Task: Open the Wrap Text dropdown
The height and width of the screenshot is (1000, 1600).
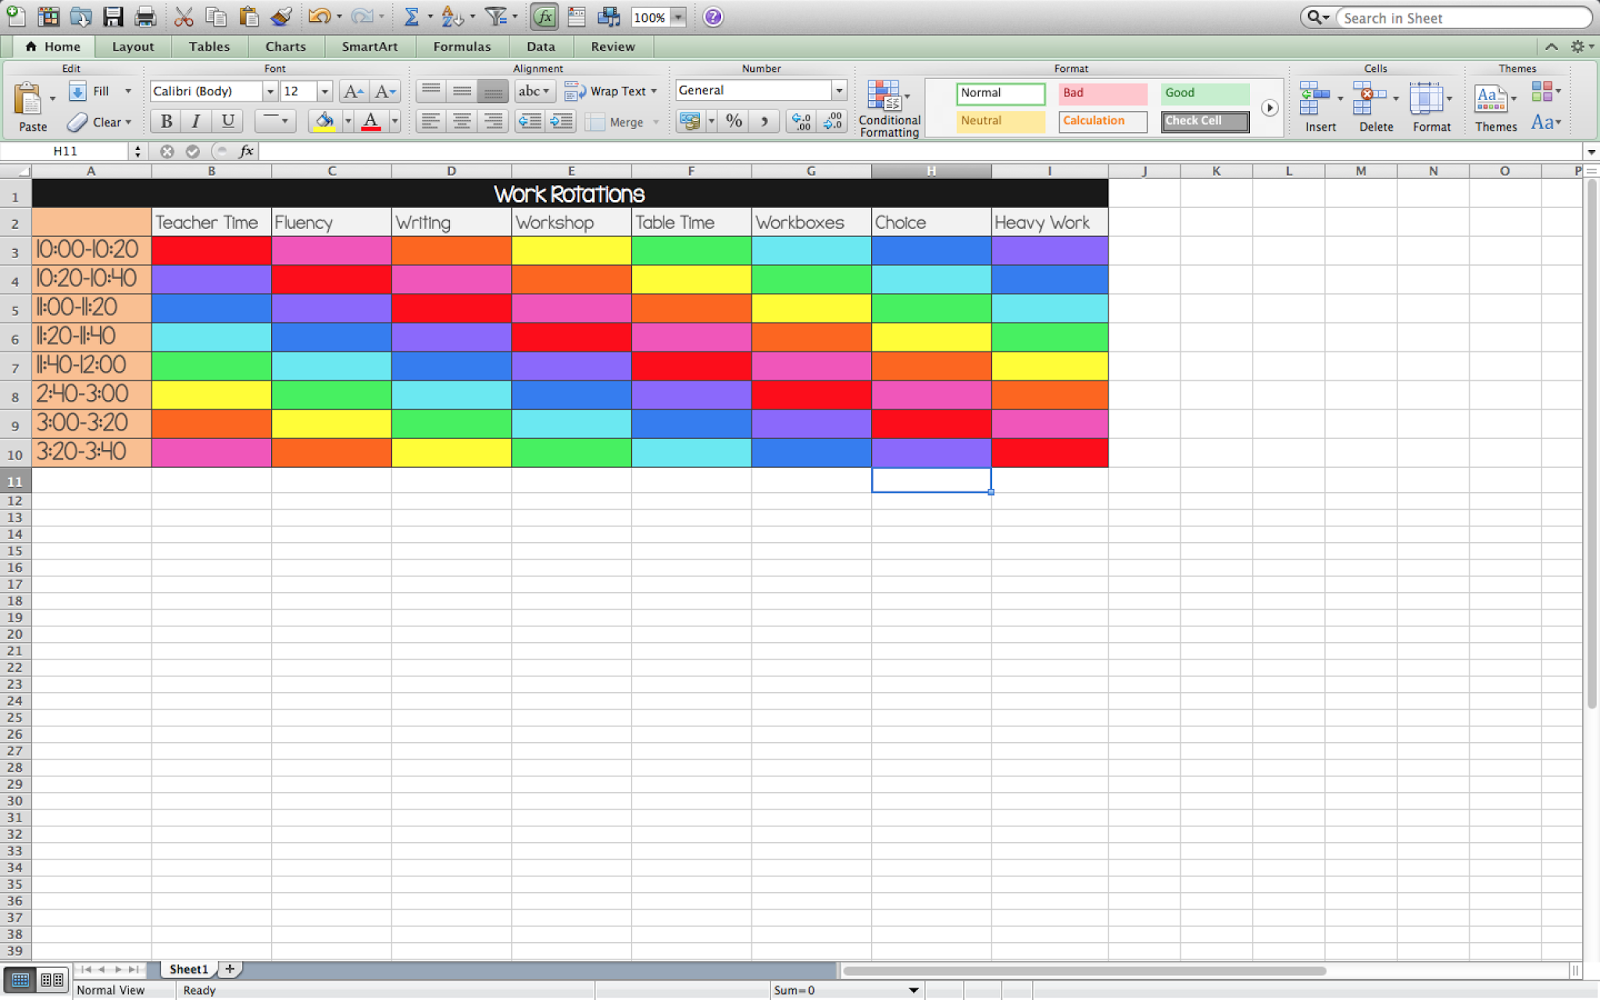Action: 654,91
